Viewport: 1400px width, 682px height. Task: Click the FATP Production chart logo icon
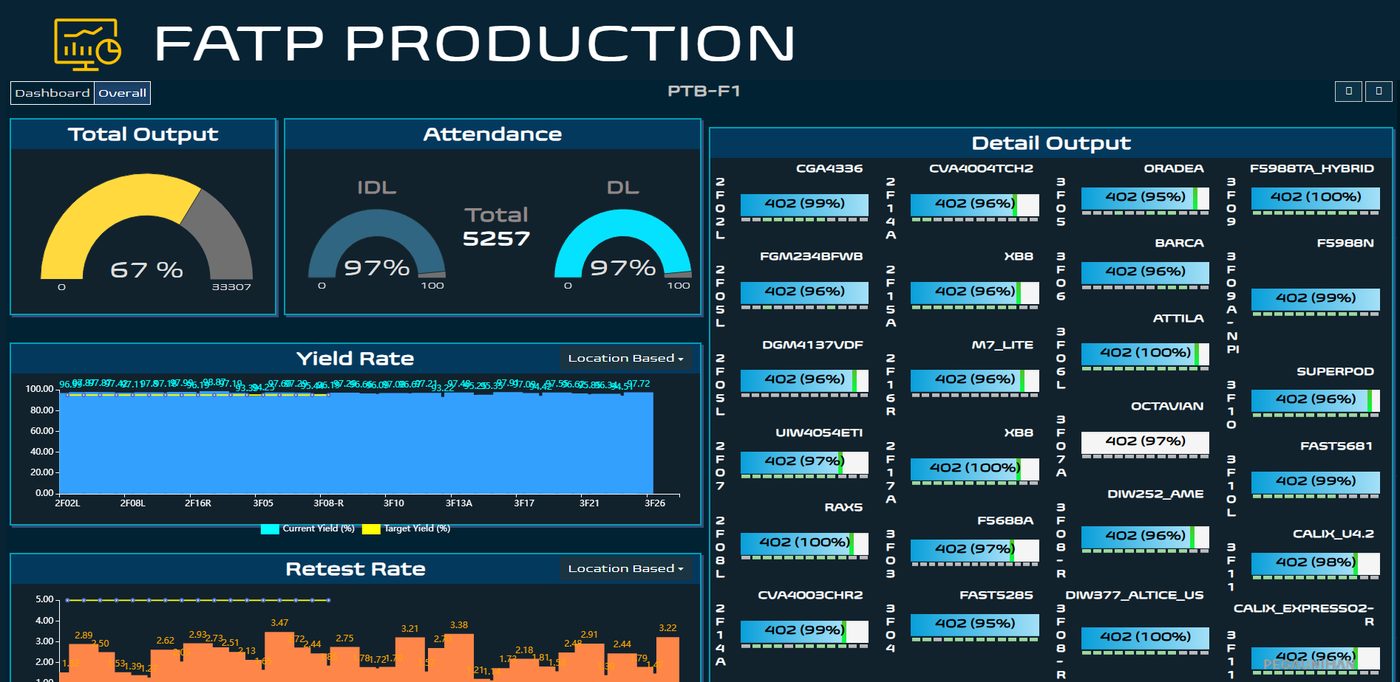pos(87,44)
